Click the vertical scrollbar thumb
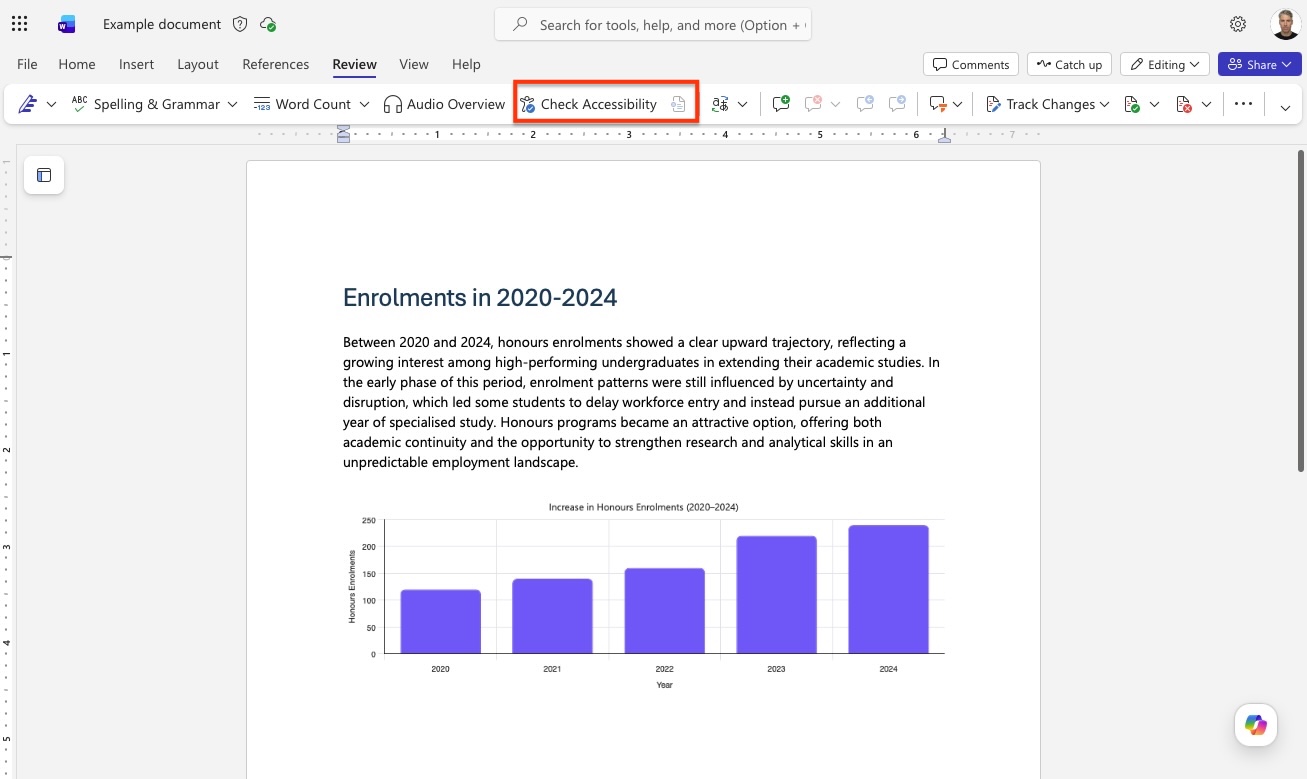This screenshot has width=1307, height=779. (x=1301, y=310)
